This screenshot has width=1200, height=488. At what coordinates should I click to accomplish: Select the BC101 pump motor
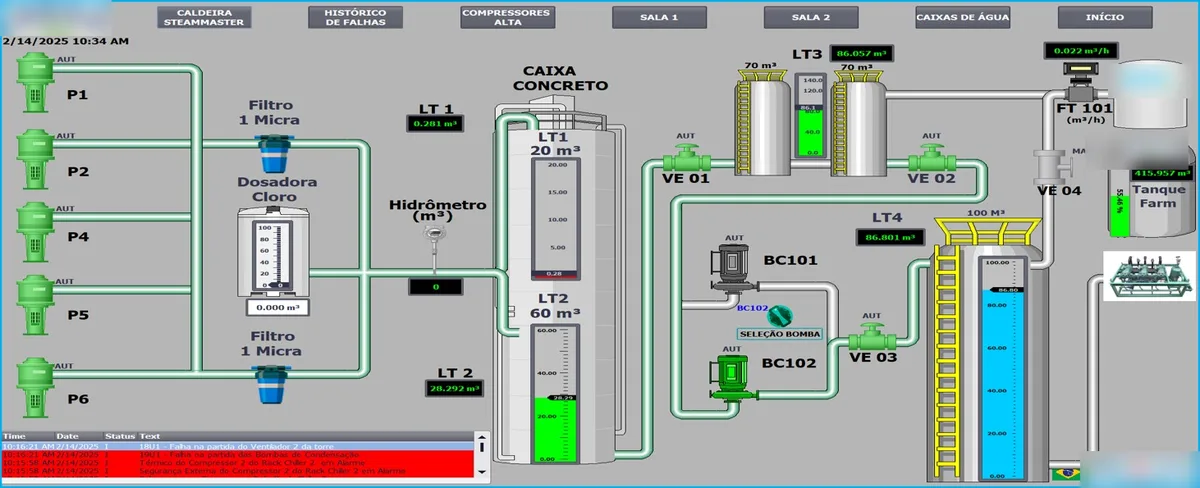732,268
